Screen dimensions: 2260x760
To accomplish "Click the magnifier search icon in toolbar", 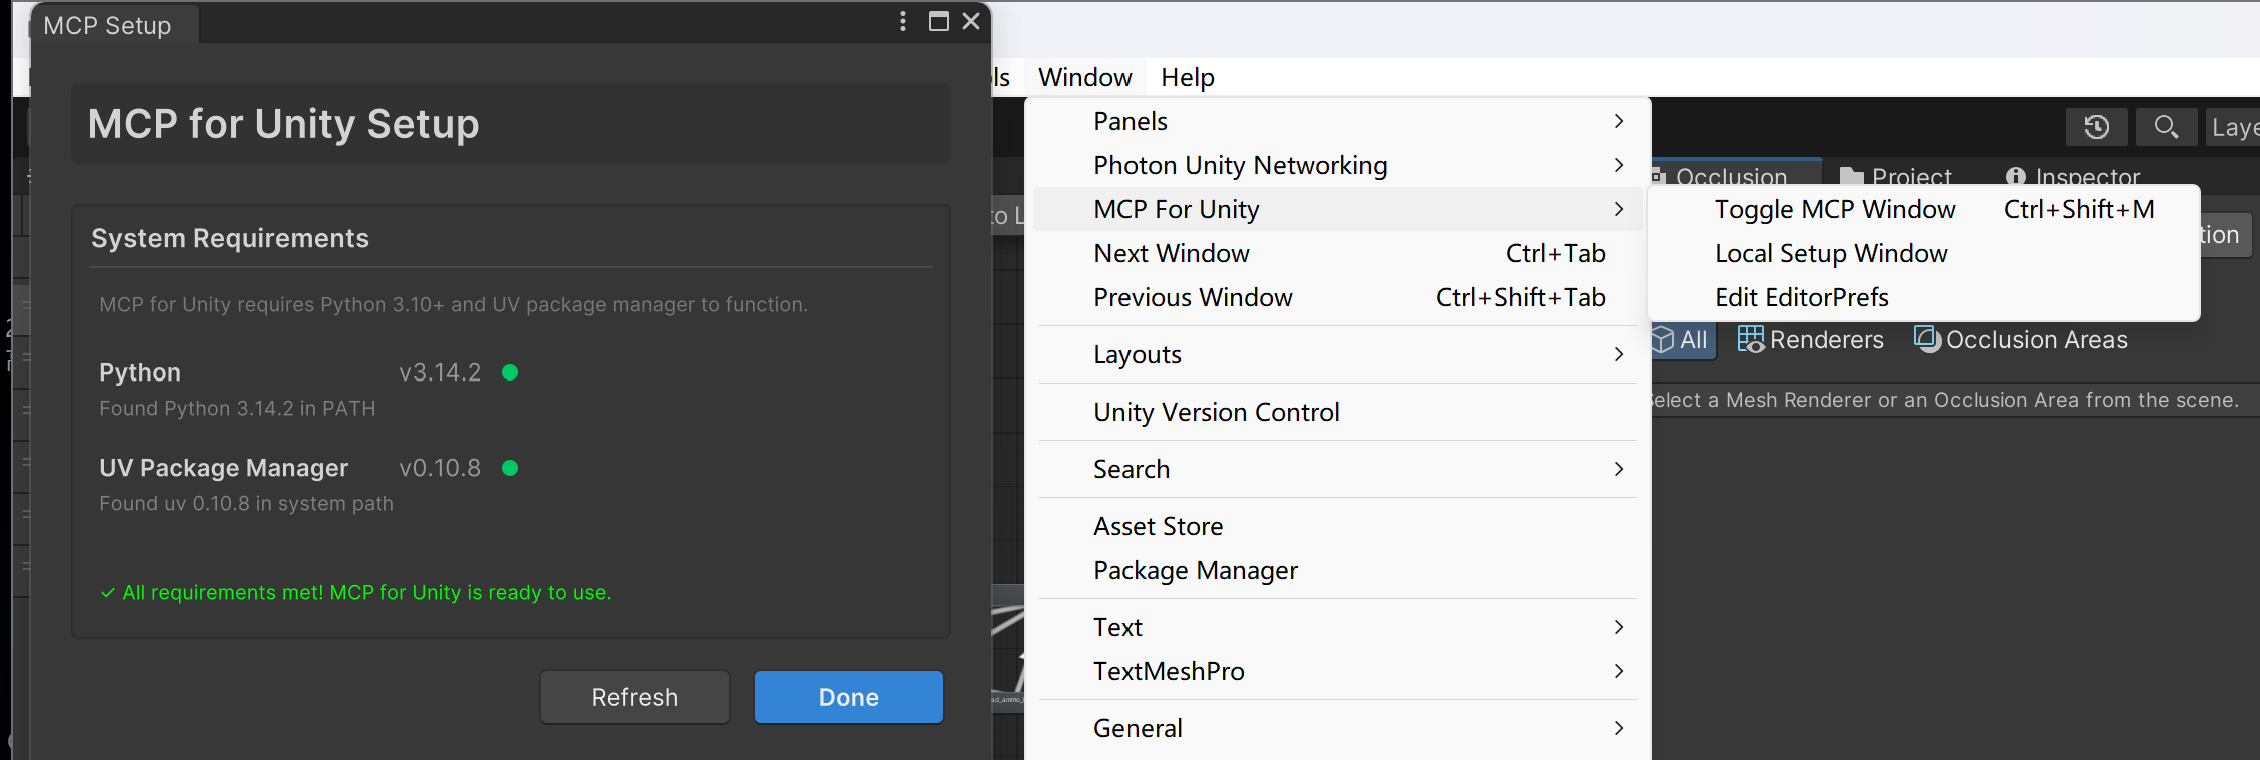I will pos(2166,127).
